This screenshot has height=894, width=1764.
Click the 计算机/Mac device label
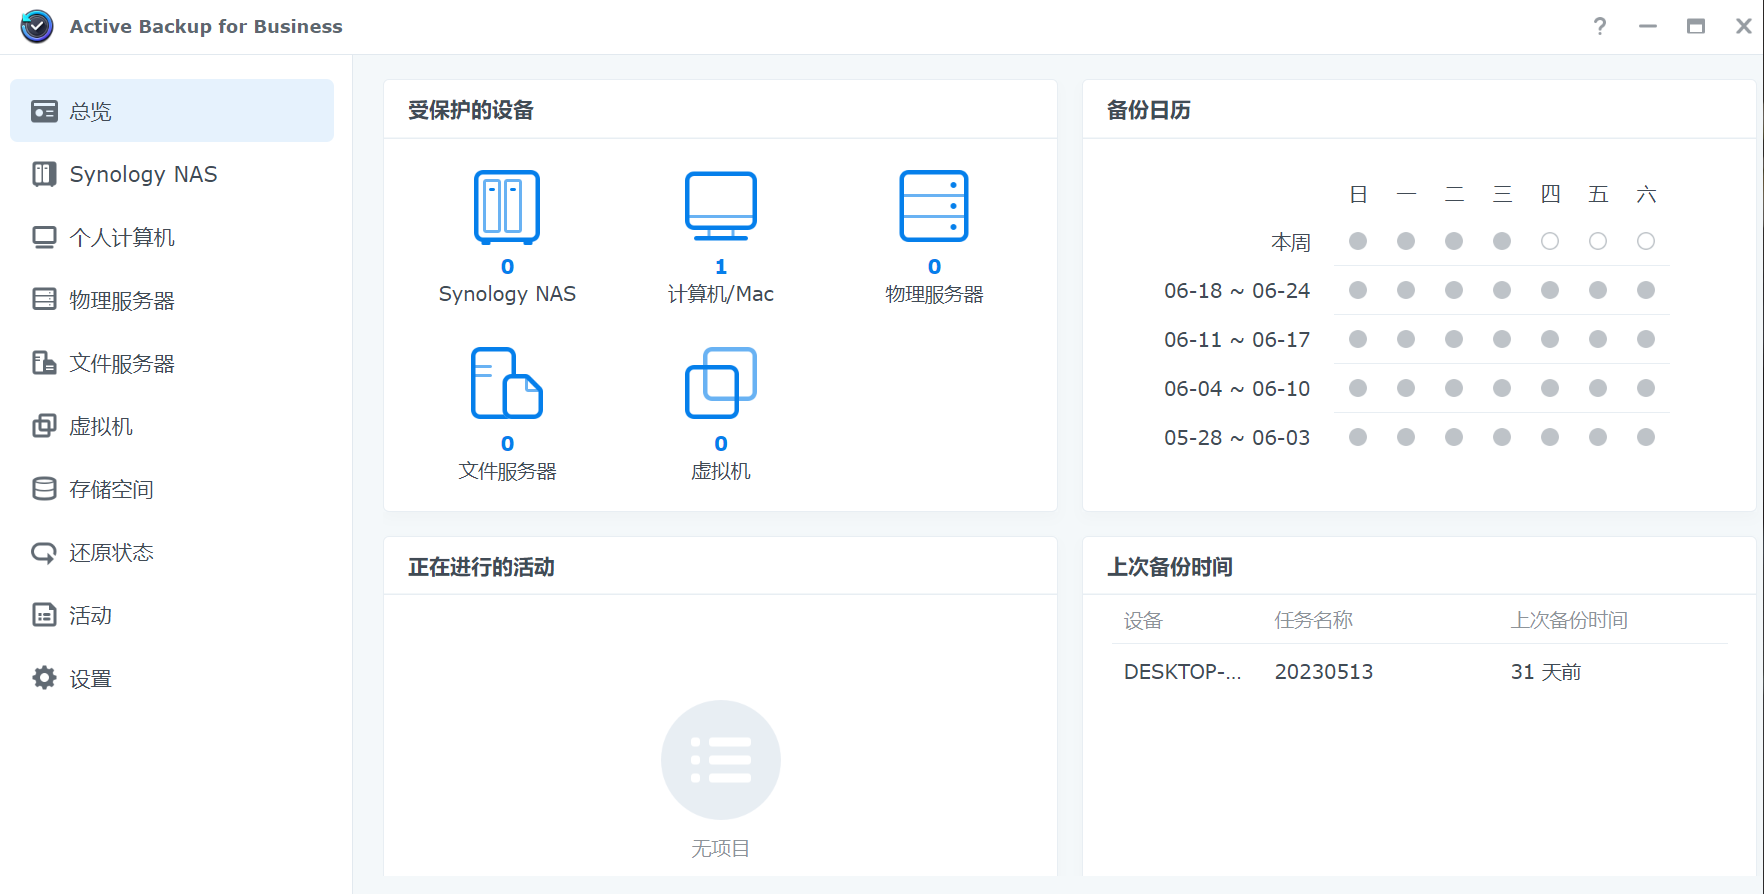[x=721, y=294]
